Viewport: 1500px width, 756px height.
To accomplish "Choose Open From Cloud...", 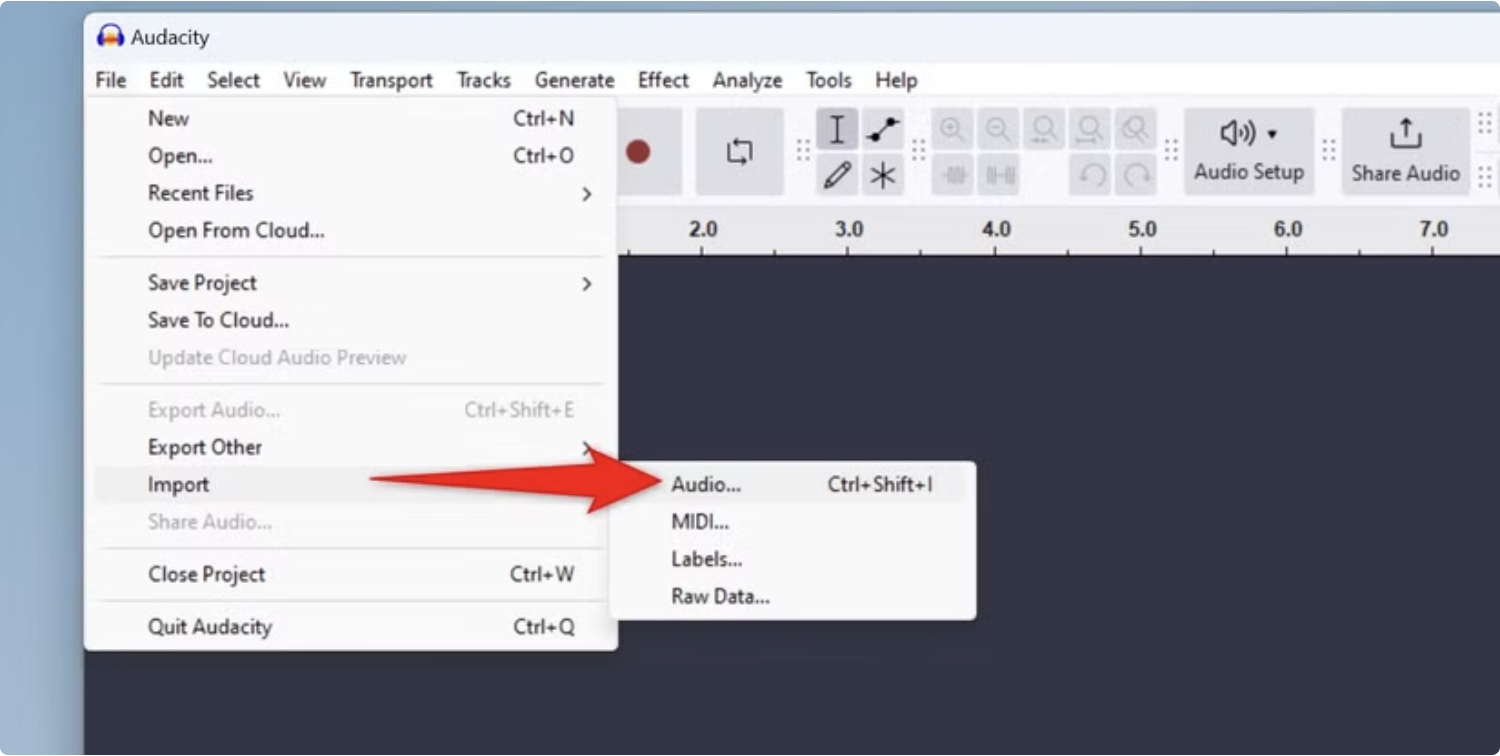I will coord(350,231).
